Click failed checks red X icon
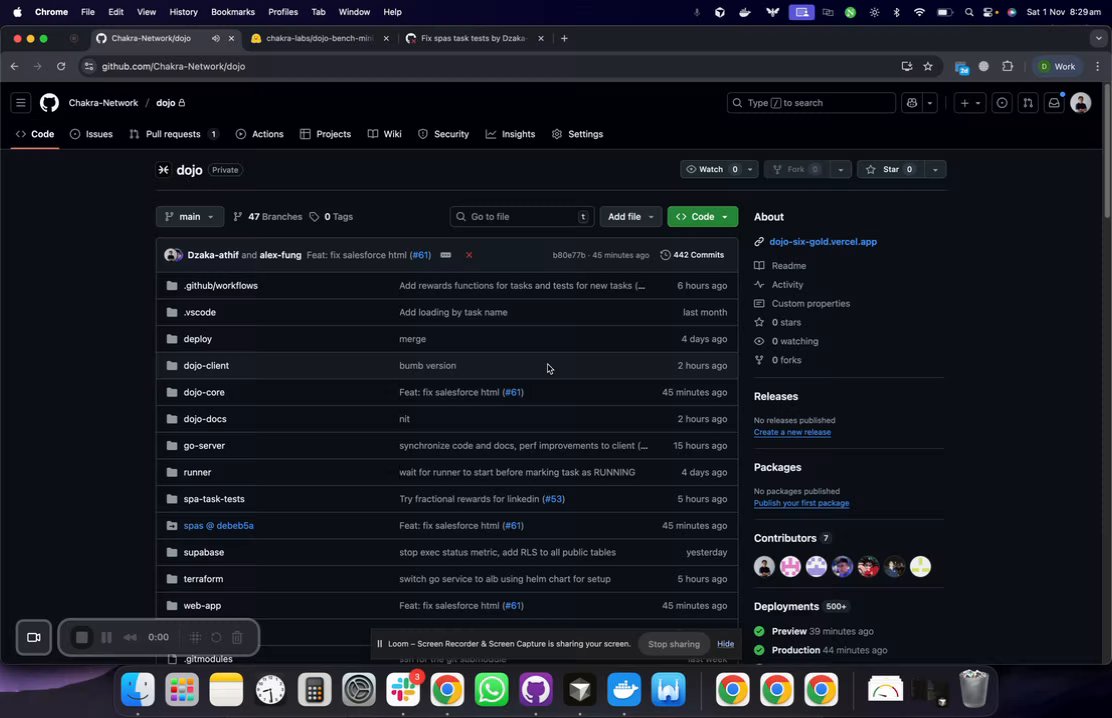1112x718 pixels. [x=469, y=255]
